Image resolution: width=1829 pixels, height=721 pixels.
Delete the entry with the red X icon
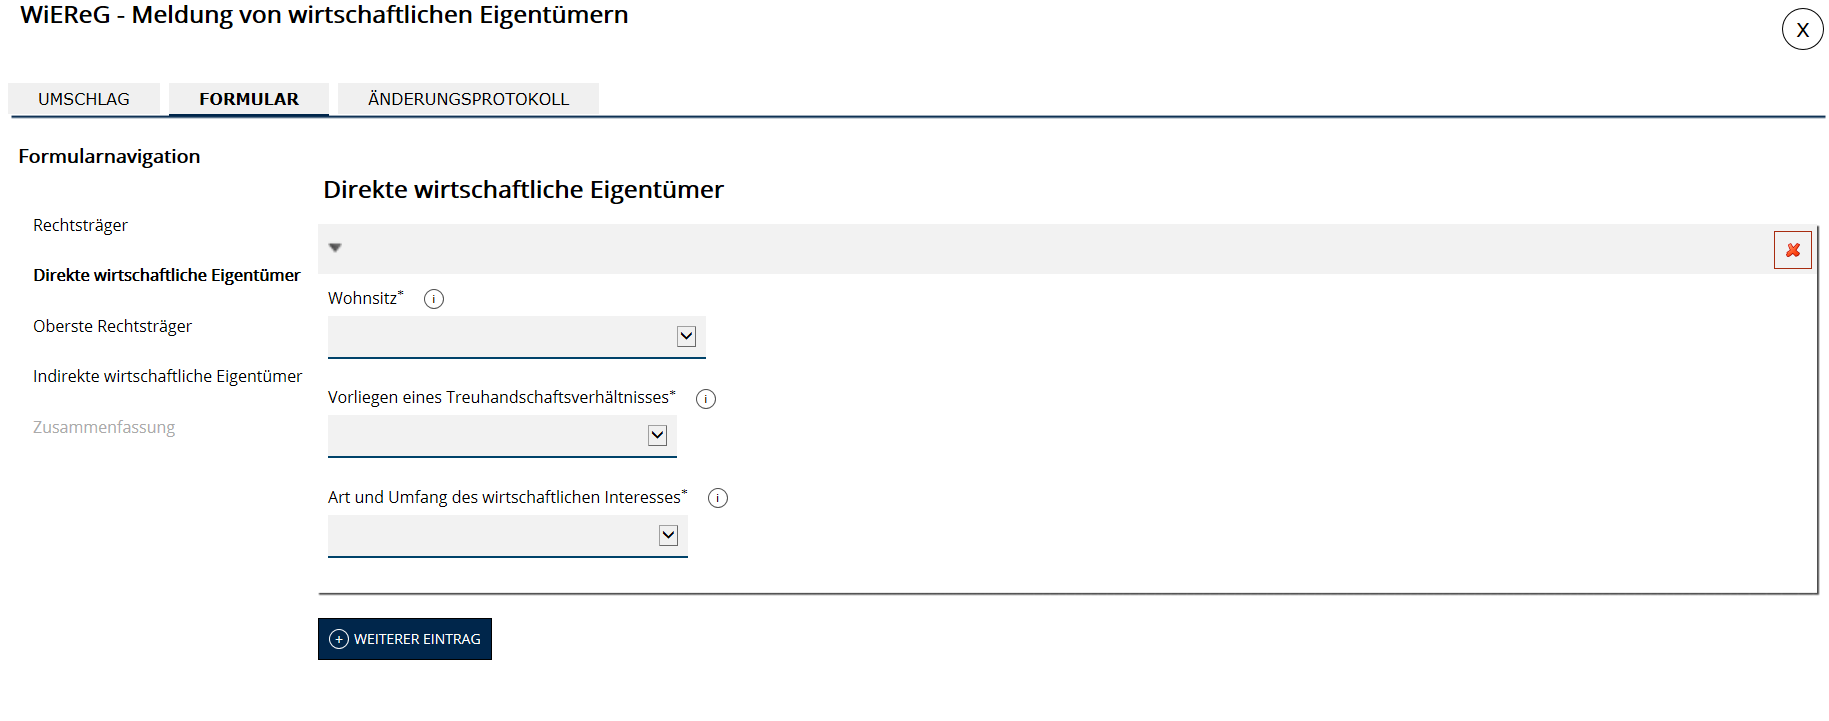point(1792,250)
